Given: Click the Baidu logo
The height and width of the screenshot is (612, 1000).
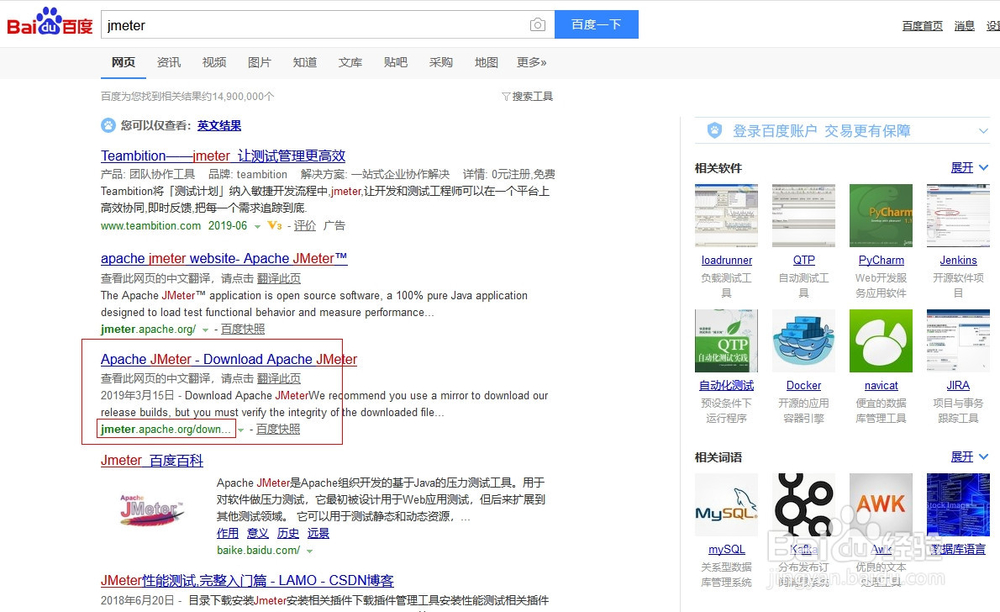Looking at the screenshot, I should [x=50, y=23].
